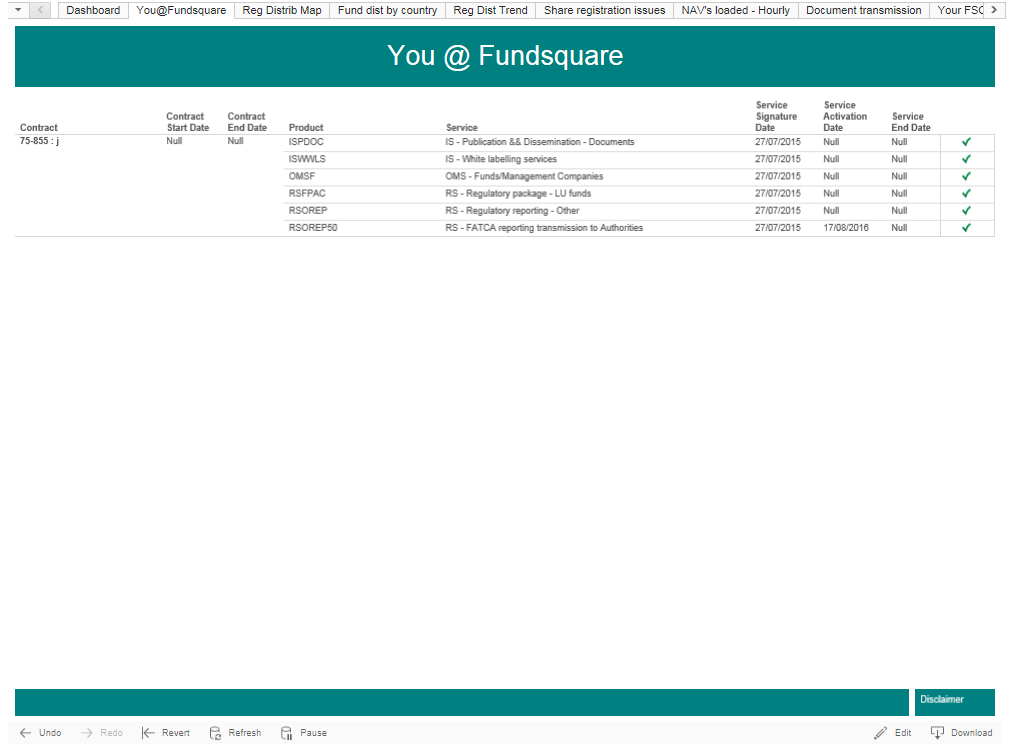Select the NAV's loaded - Hourly tab
Screen dimensions: 1009x755
[x=735, y=10]
